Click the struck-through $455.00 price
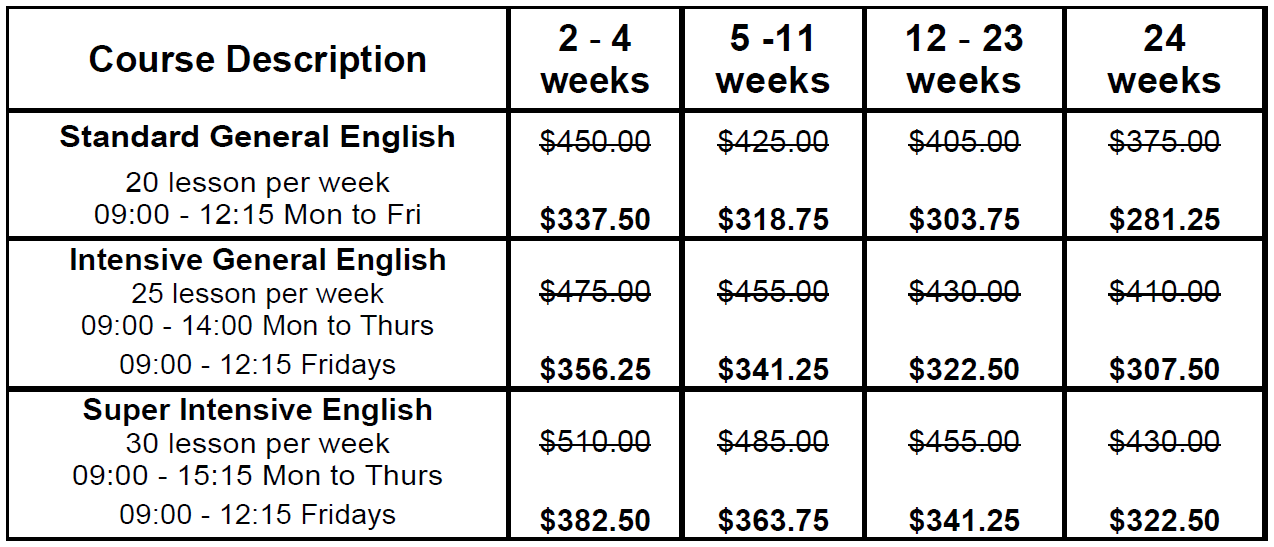This screenshot has height=547, width=1274. pos(773,292)
